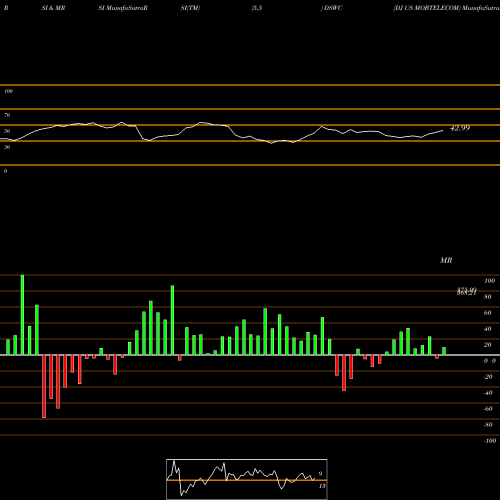Click the 'SI MunafaSutraR' header text
This screenshot has height=500, width=500.
[x=123, y=8]
